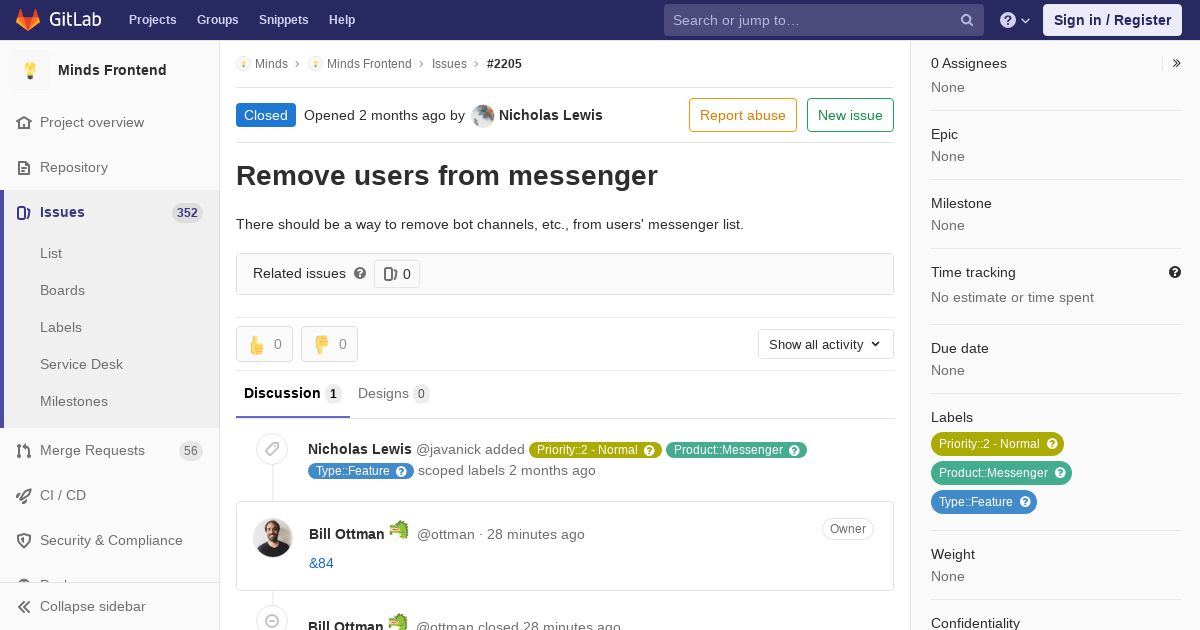Click Nicholas Lewis author name link
The width and height of the screenshot is (1200, 630).
550,115
